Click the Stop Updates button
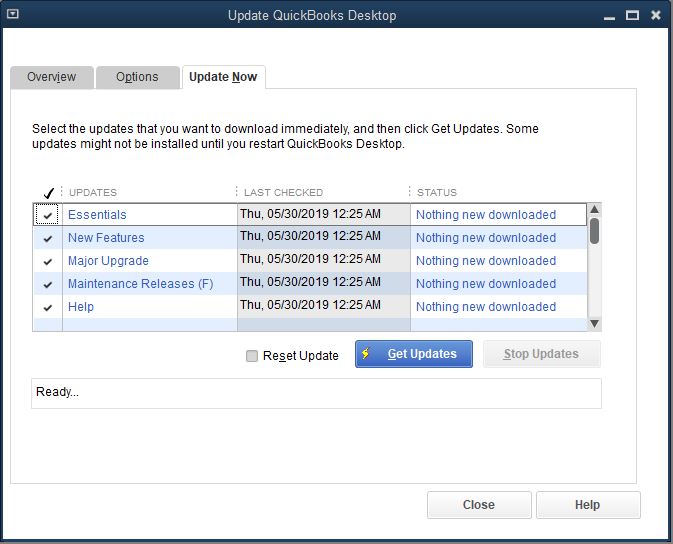673x544 pixels. click(542, 354)
